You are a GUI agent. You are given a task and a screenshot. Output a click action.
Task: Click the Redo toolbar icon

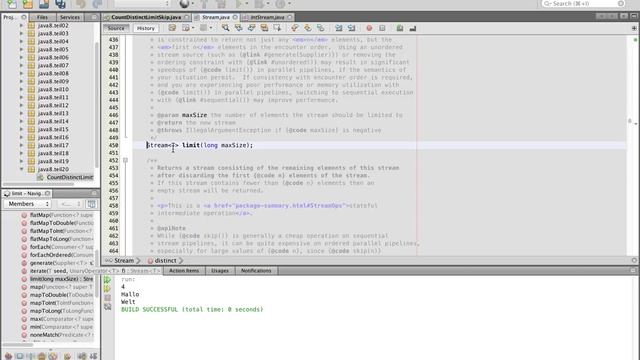tap(97, 4)
